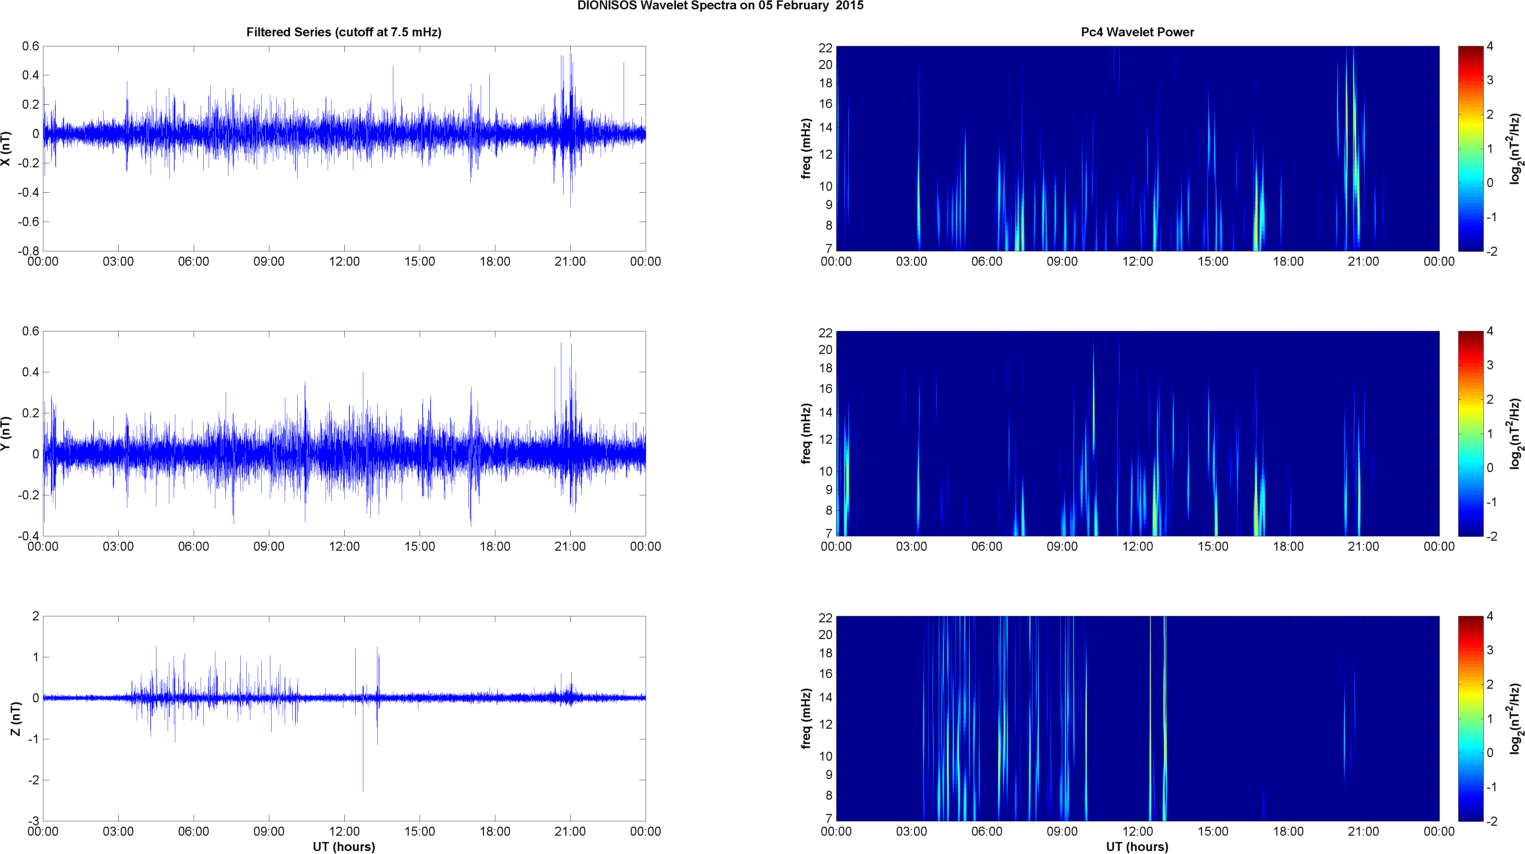Screen dimensions: 1525x854
Task: Click the color bar beside the middle spectrogram
Action: click(x=1470, y=433)
